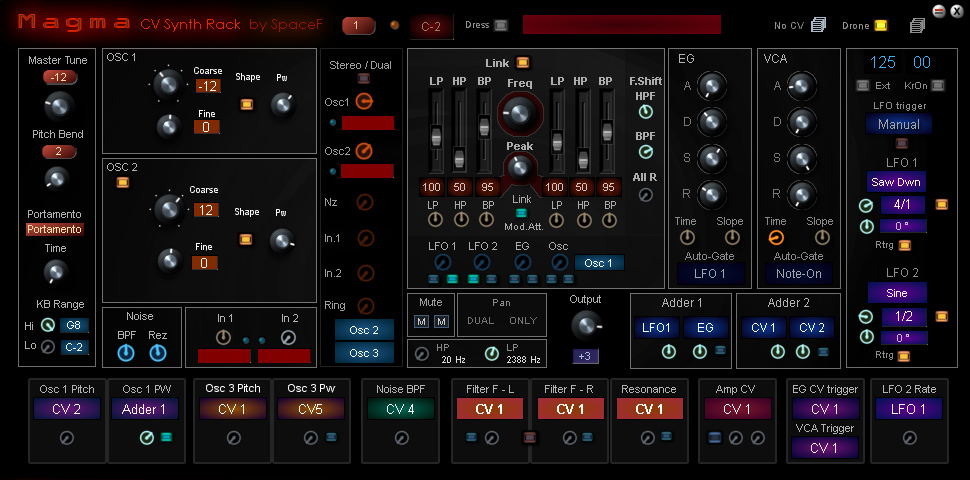Click the Osc 2 button
Image resolution: width=970 pixels, height=480 pixels.
point(364,330)
